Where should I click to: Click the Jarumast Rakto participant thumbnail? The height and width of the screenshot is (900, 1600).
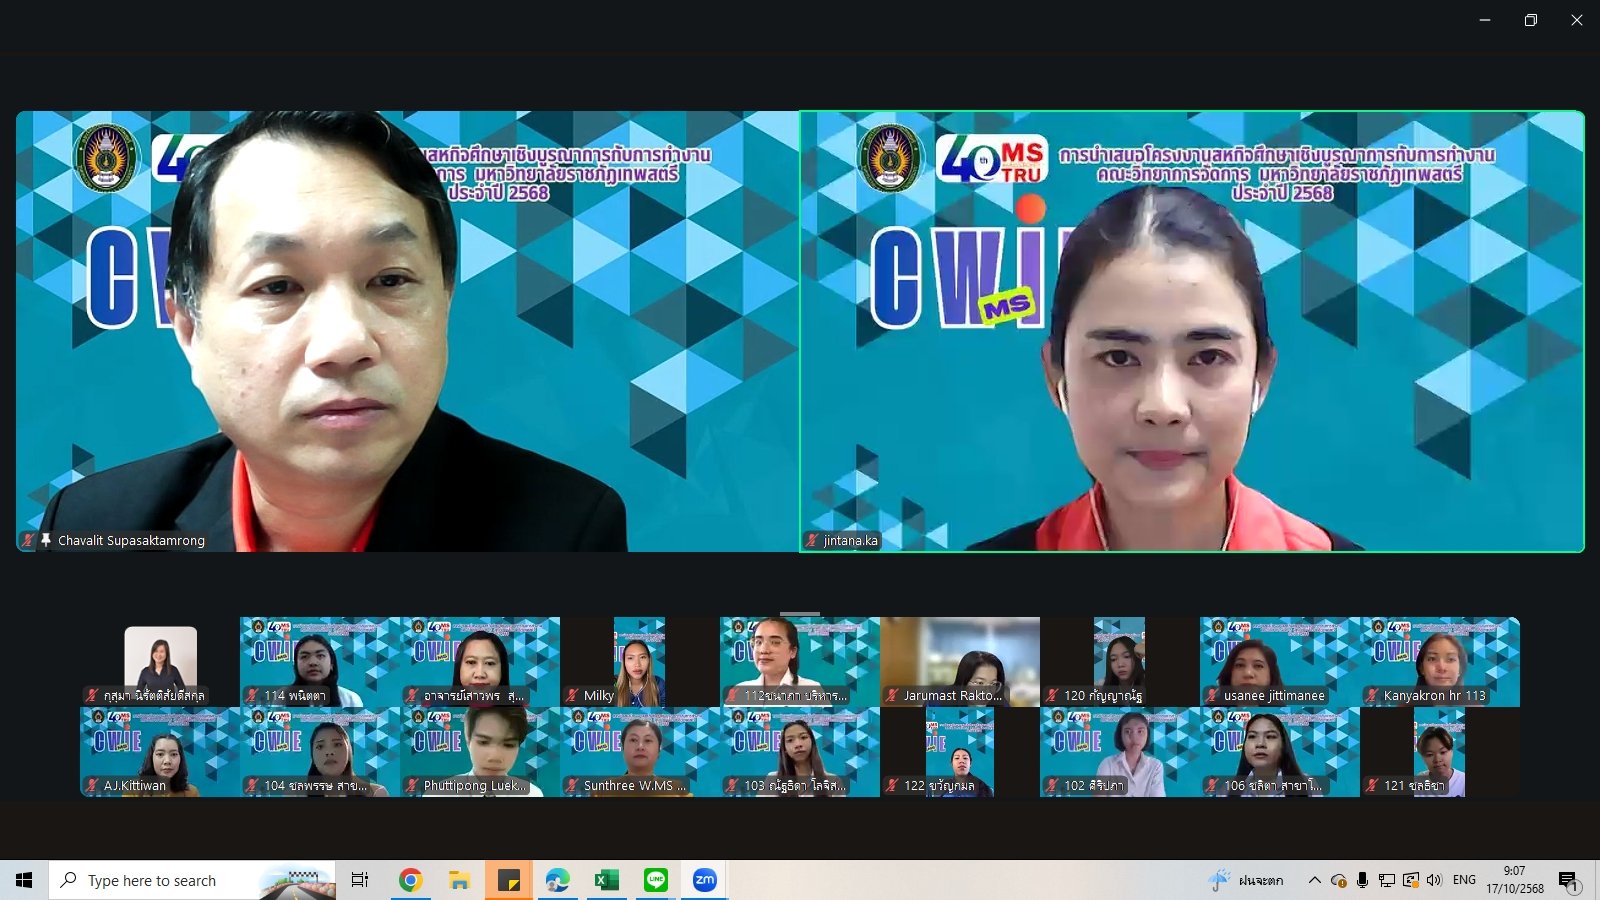pyautogui.click(x=960, y=661)
